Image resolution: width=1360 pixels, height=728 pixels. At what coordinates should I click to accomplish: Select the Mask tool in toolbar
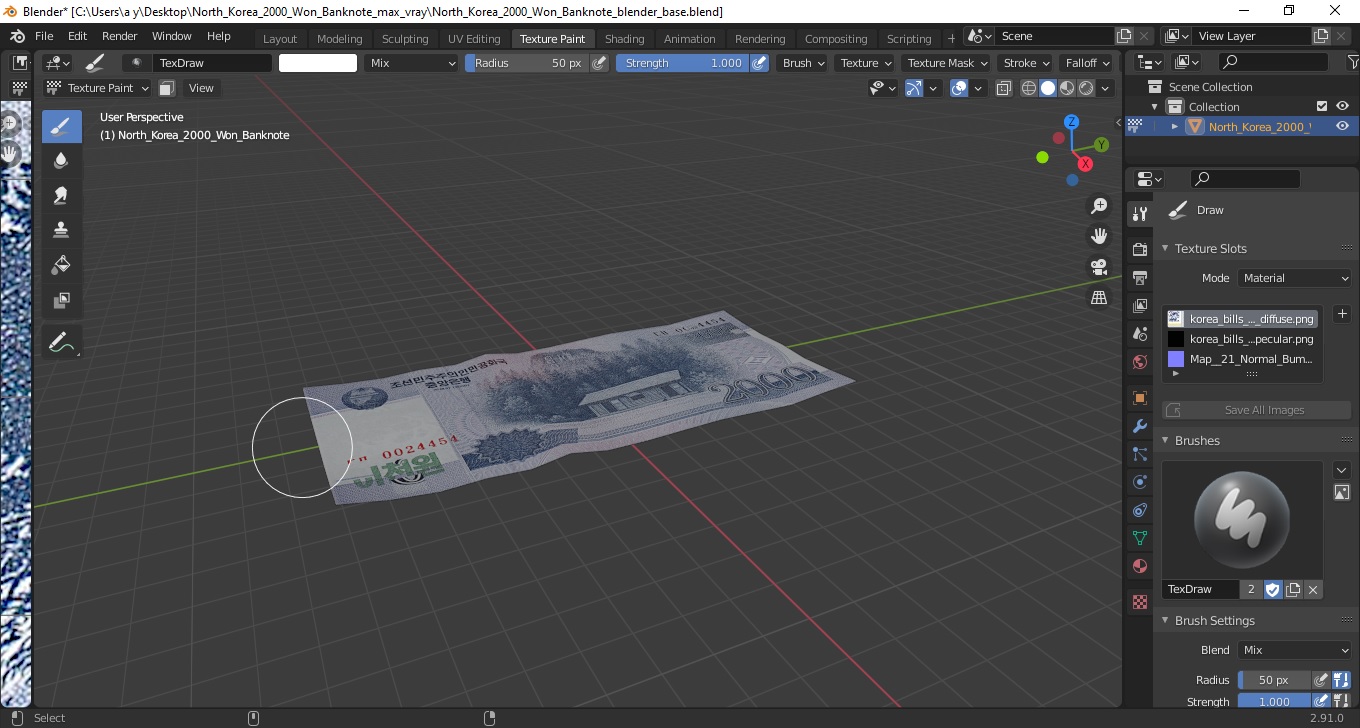click(x=62, y=300)
